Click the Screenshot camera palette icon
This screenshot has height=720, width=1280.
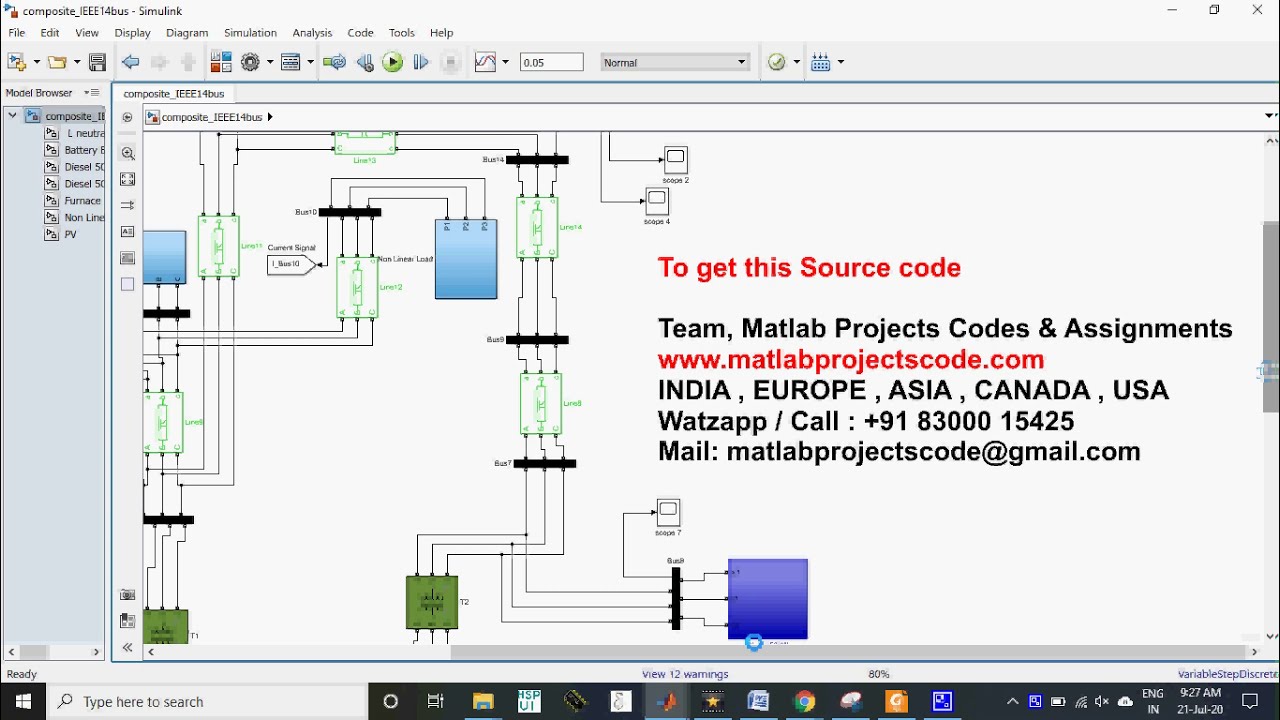tap(127, 595)
